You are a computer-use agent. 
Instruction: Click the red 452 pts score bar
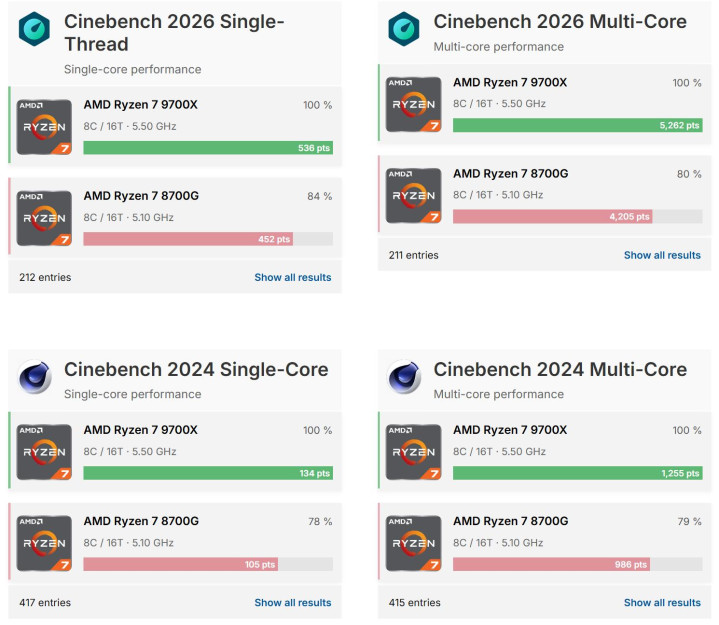(188, 239)
